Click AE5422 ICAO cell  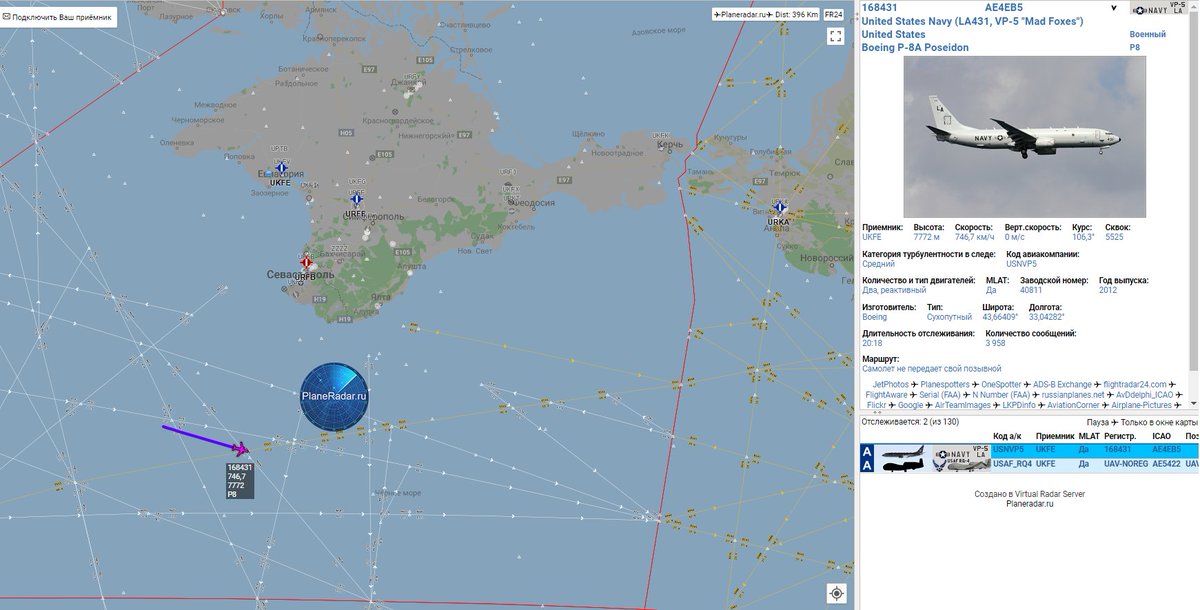coord(1166,464)
